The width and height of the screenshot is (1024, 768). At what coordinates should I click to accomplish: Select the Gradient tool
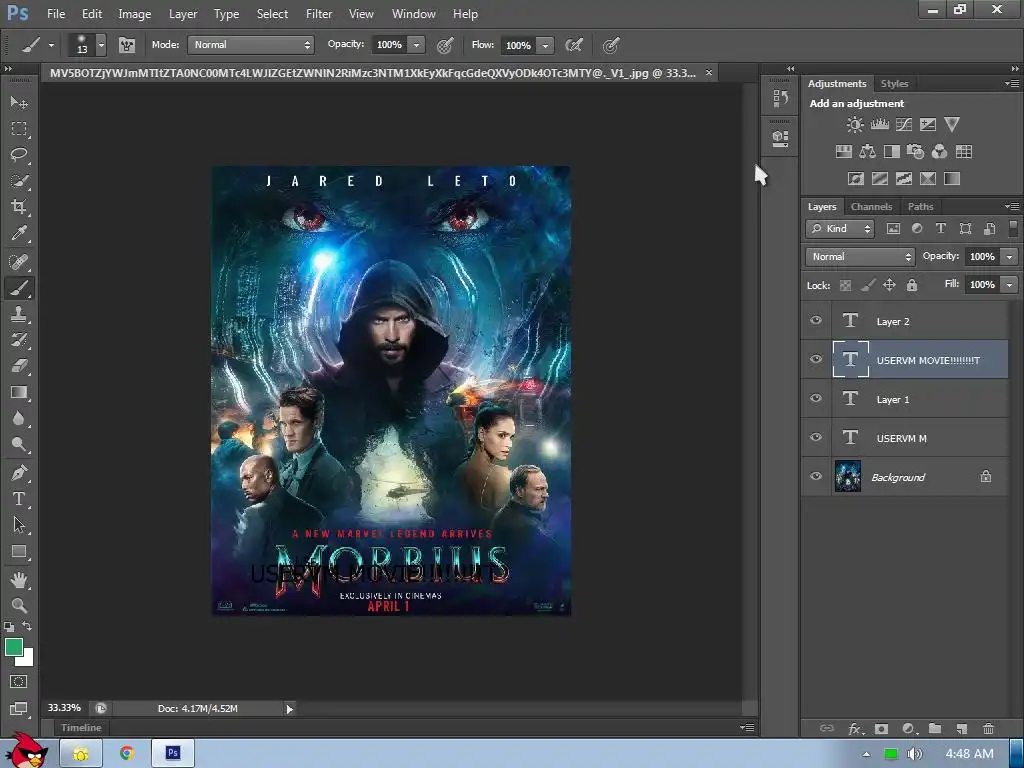click(x=19, y=392)
